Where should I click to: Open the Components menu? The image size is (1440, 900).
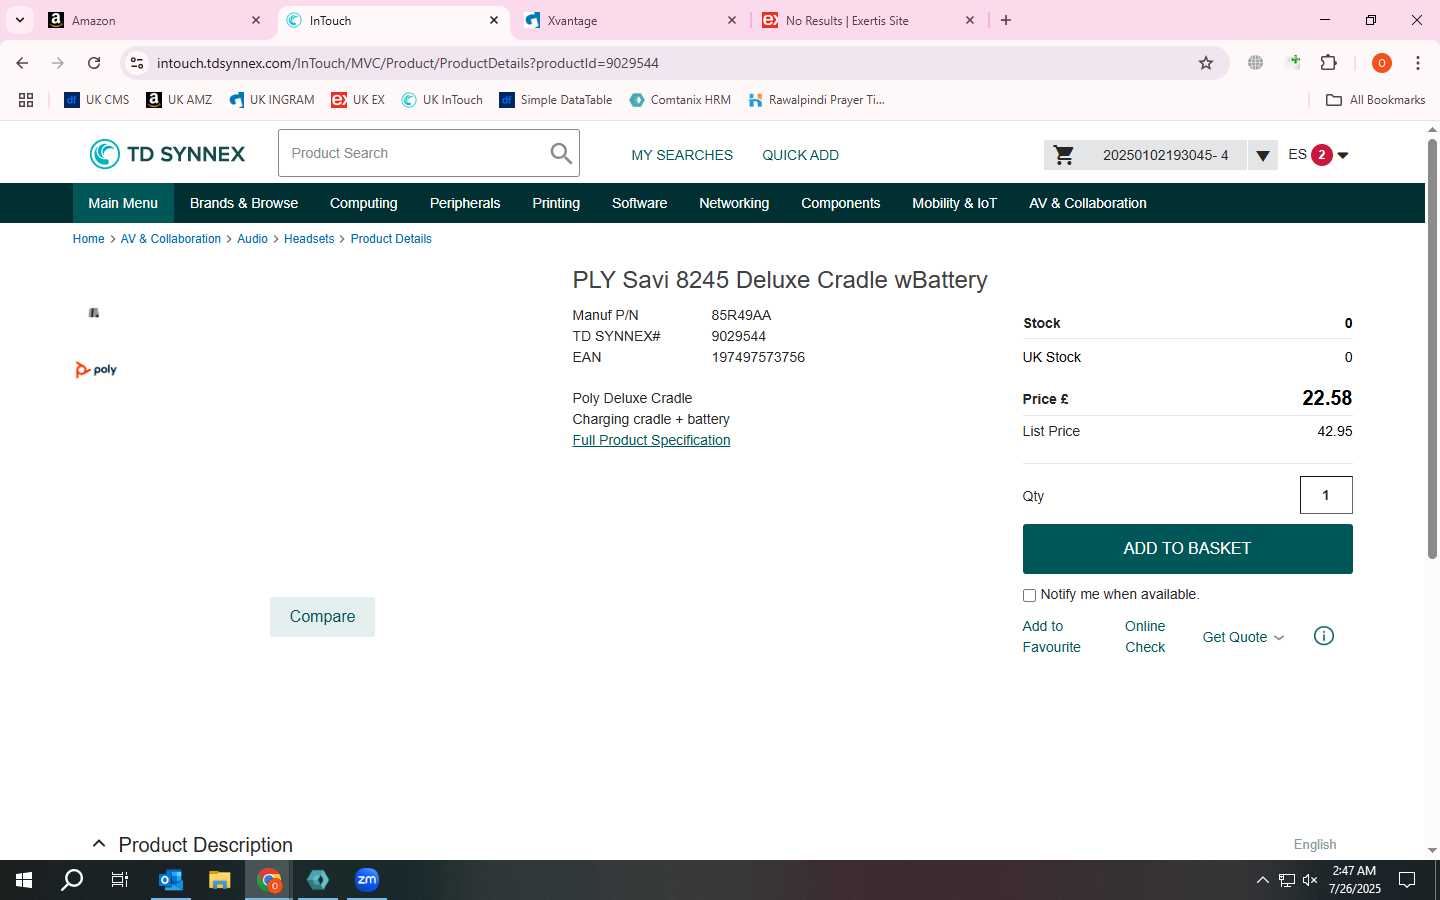pyautogui.click(x=841, y=203)
